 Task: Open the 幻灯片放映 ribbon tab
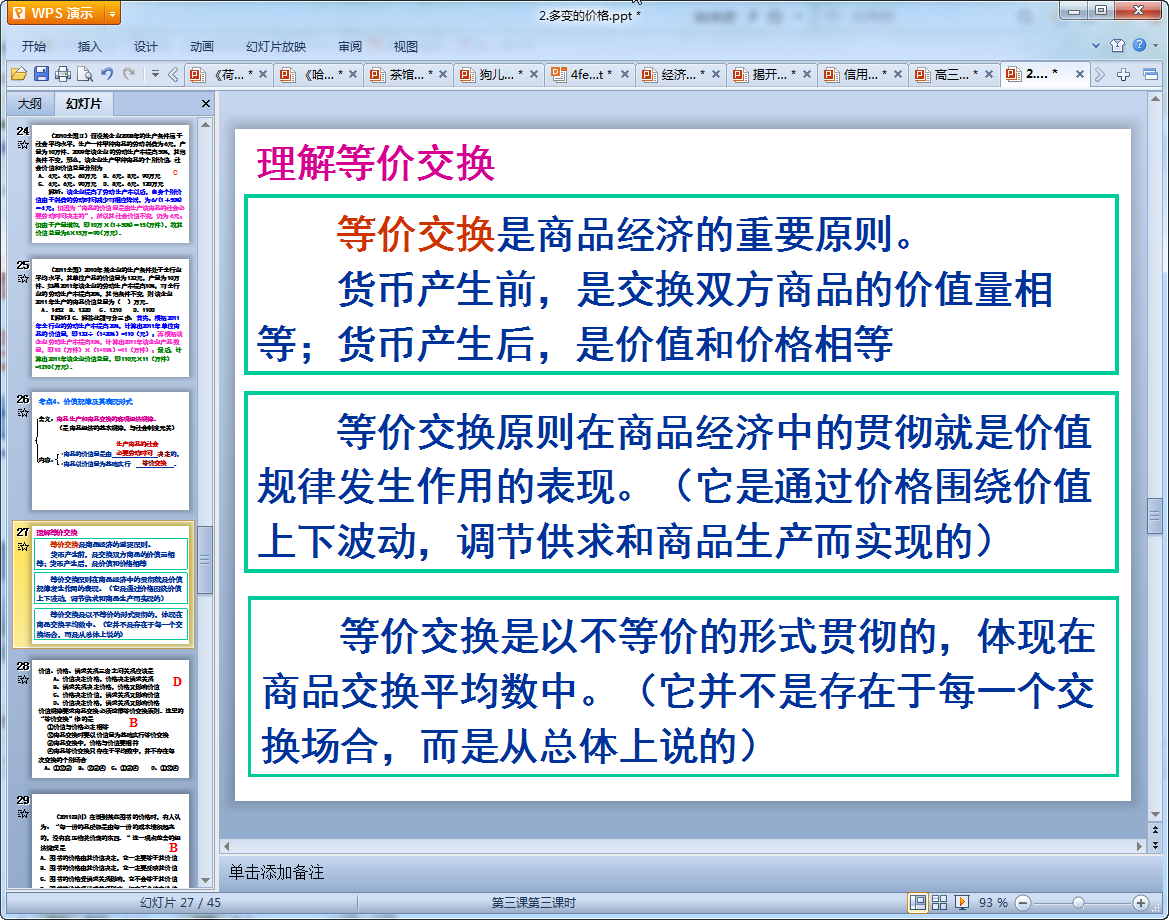click(276, 46)
